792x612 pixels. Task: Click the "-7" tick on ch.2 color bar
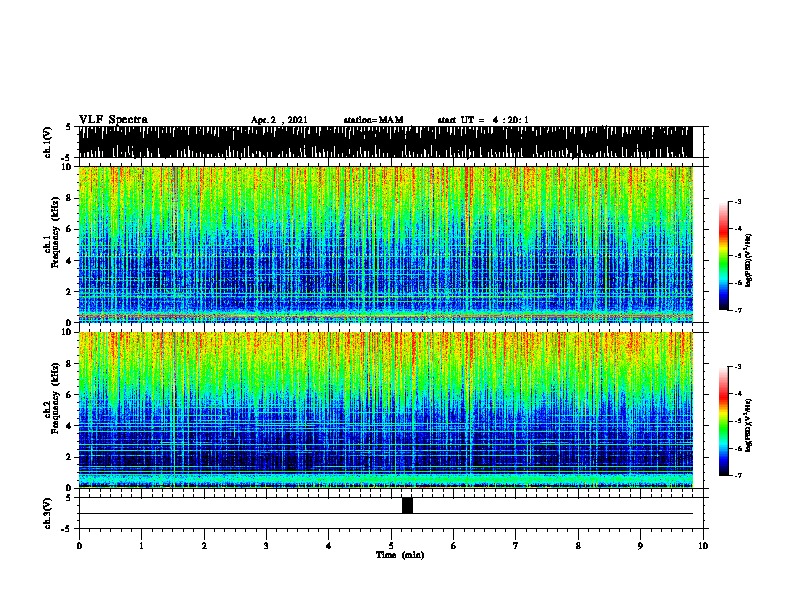737,475
